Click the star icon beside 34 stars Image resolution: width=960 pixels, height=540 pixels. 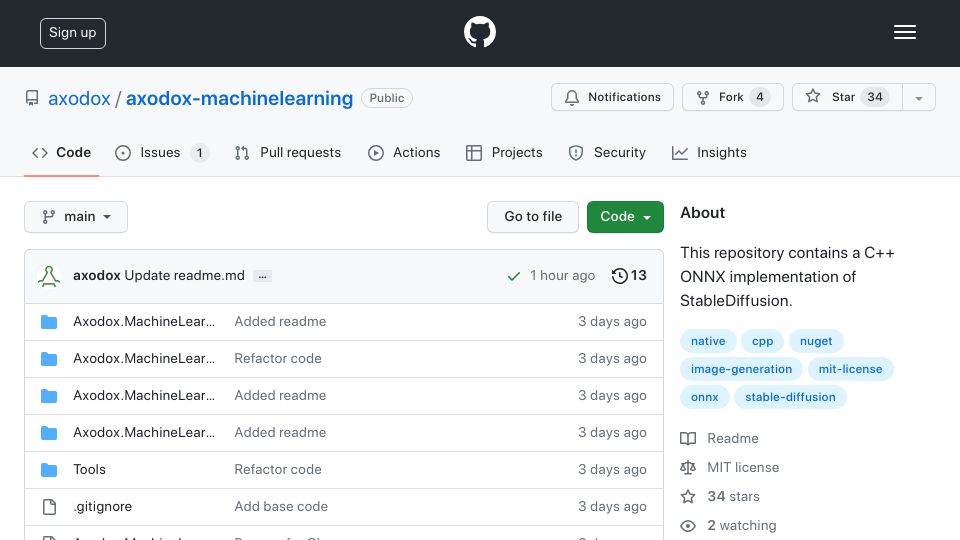pos(688,497)
